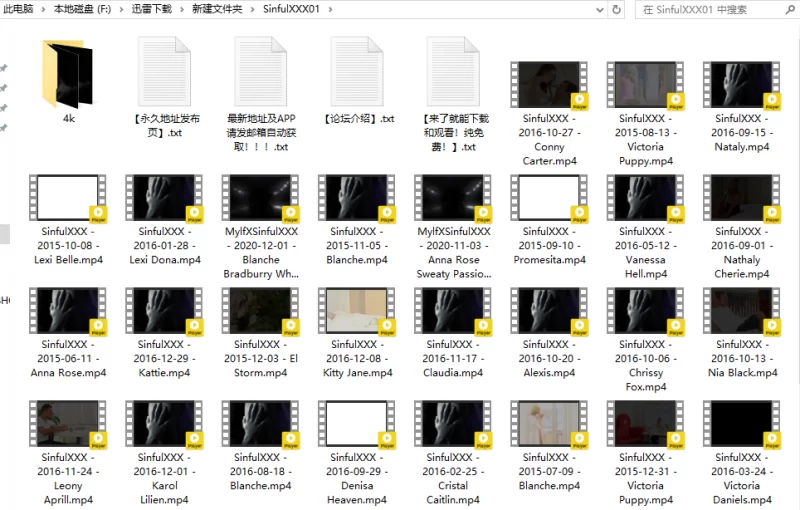The width and height of the screenshot is (800, 510).
Task: Click the 此电脑 breadcrumb
Action: [18, 9]
